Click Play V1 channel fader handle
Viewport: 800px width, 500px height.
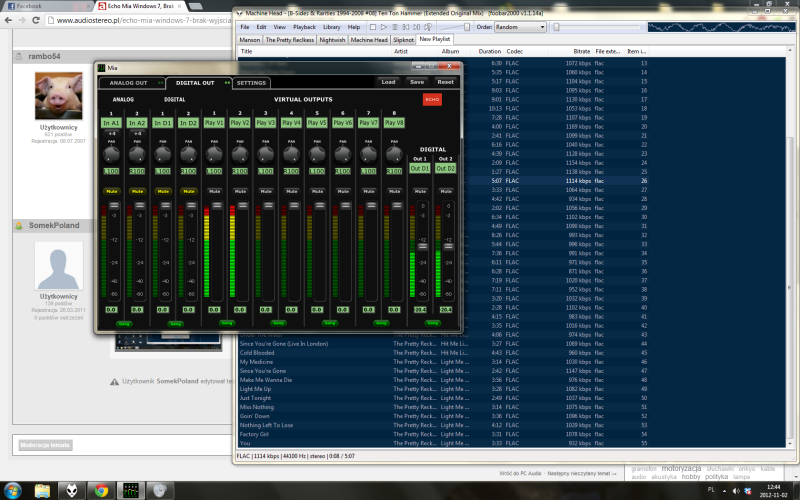[217, 206]
